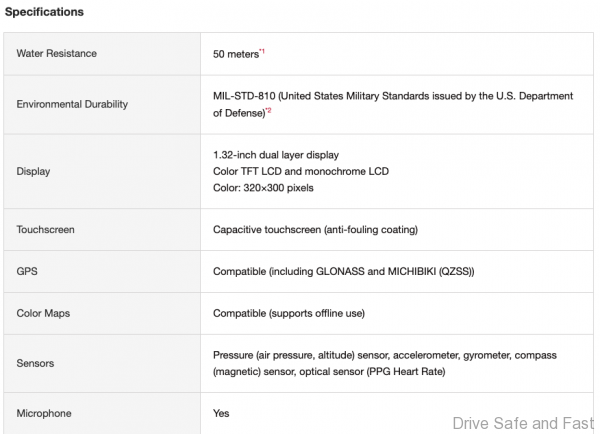Click the Capacitive touchscreen anti-fouling text
The width and height of the screenshot is (600, 434).
point(315,230)
